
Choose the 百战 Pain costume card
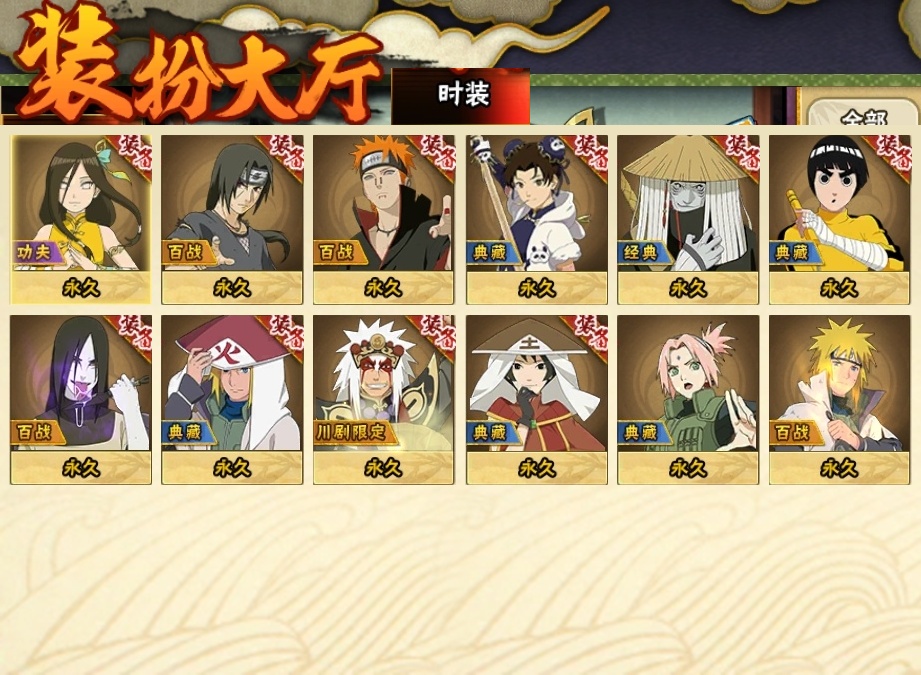coord(384,219)
